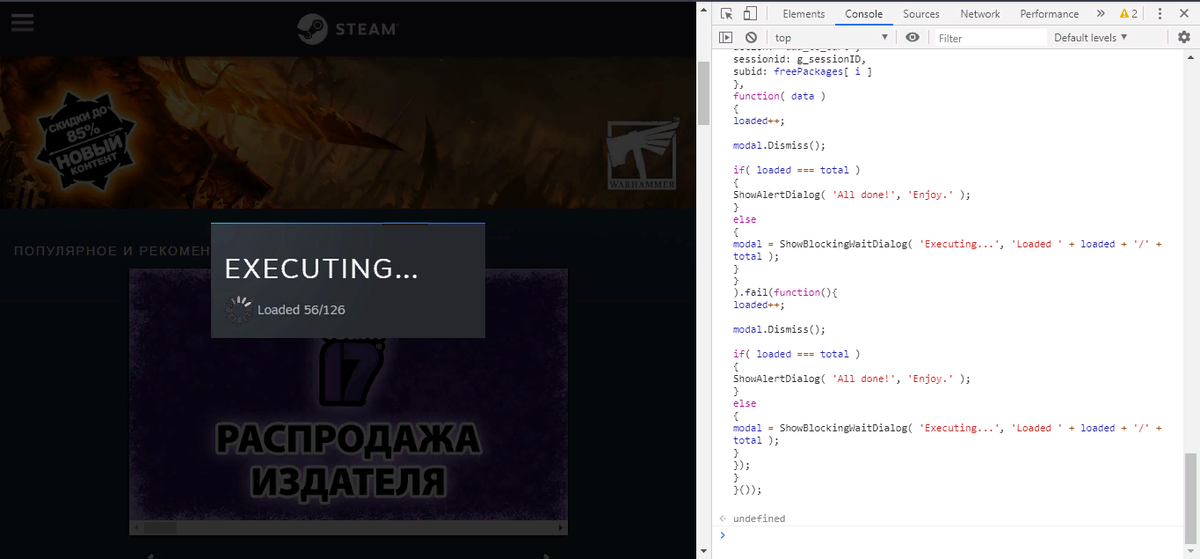1200x559 pixels.
Task: Click the Warhammer logo on the banner
Action: [x=642, y=157]
